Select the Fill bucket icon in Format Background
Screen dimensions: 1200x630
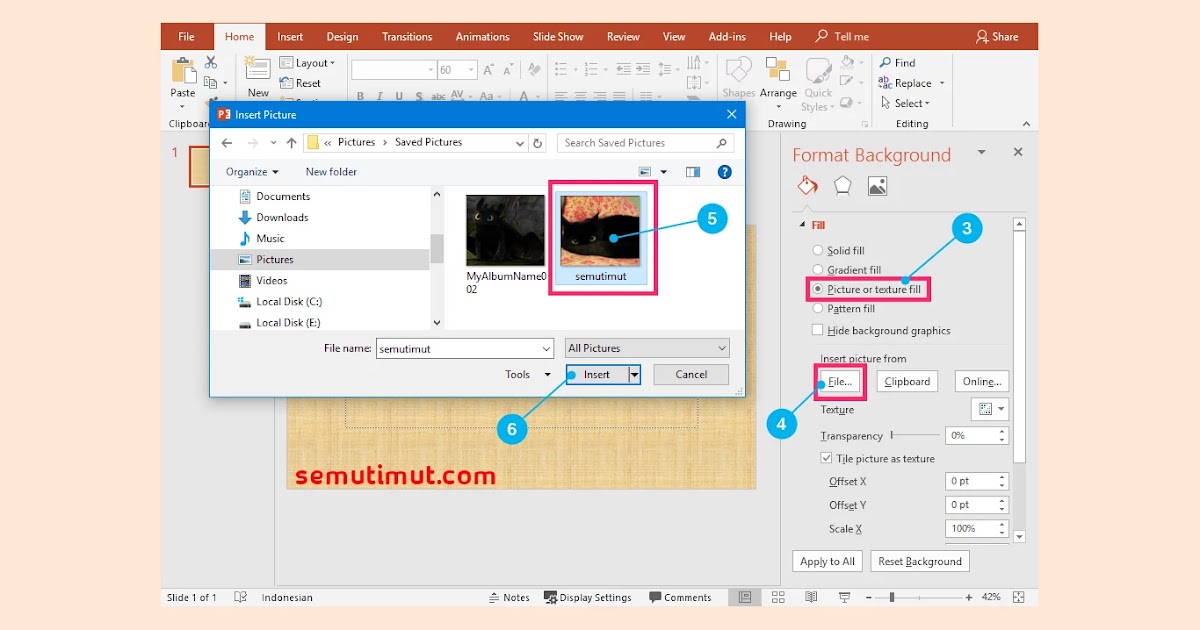807,185
